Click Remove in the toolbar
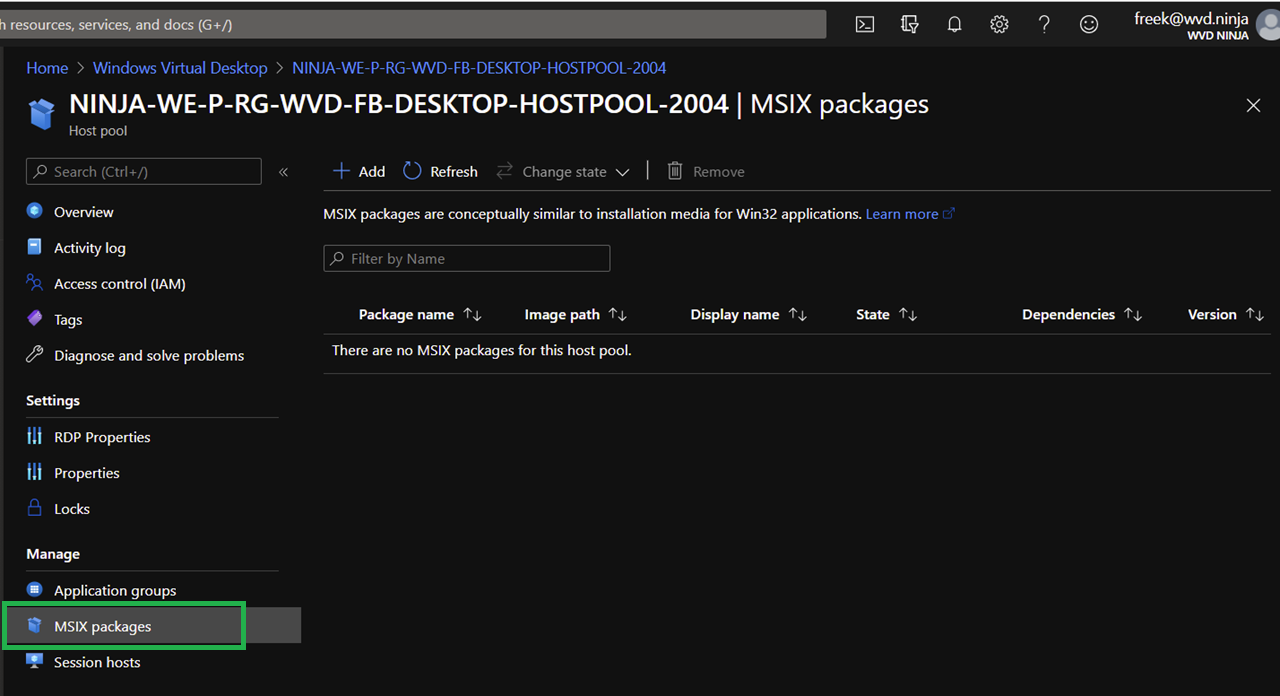The height and width of the screenshot is (696, 1280). pos(706,172)
